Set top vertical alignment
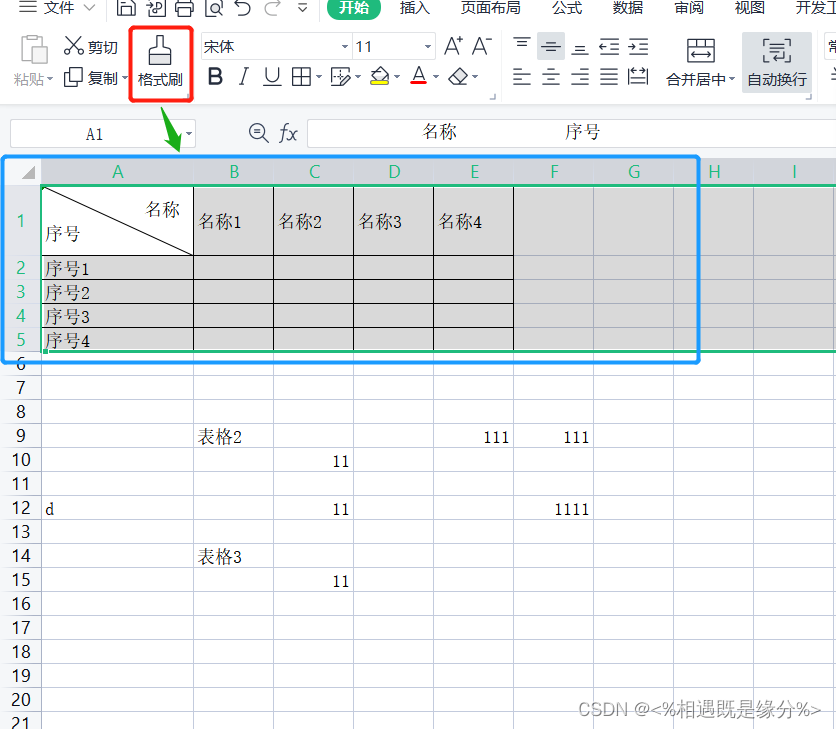 [521, 44]
